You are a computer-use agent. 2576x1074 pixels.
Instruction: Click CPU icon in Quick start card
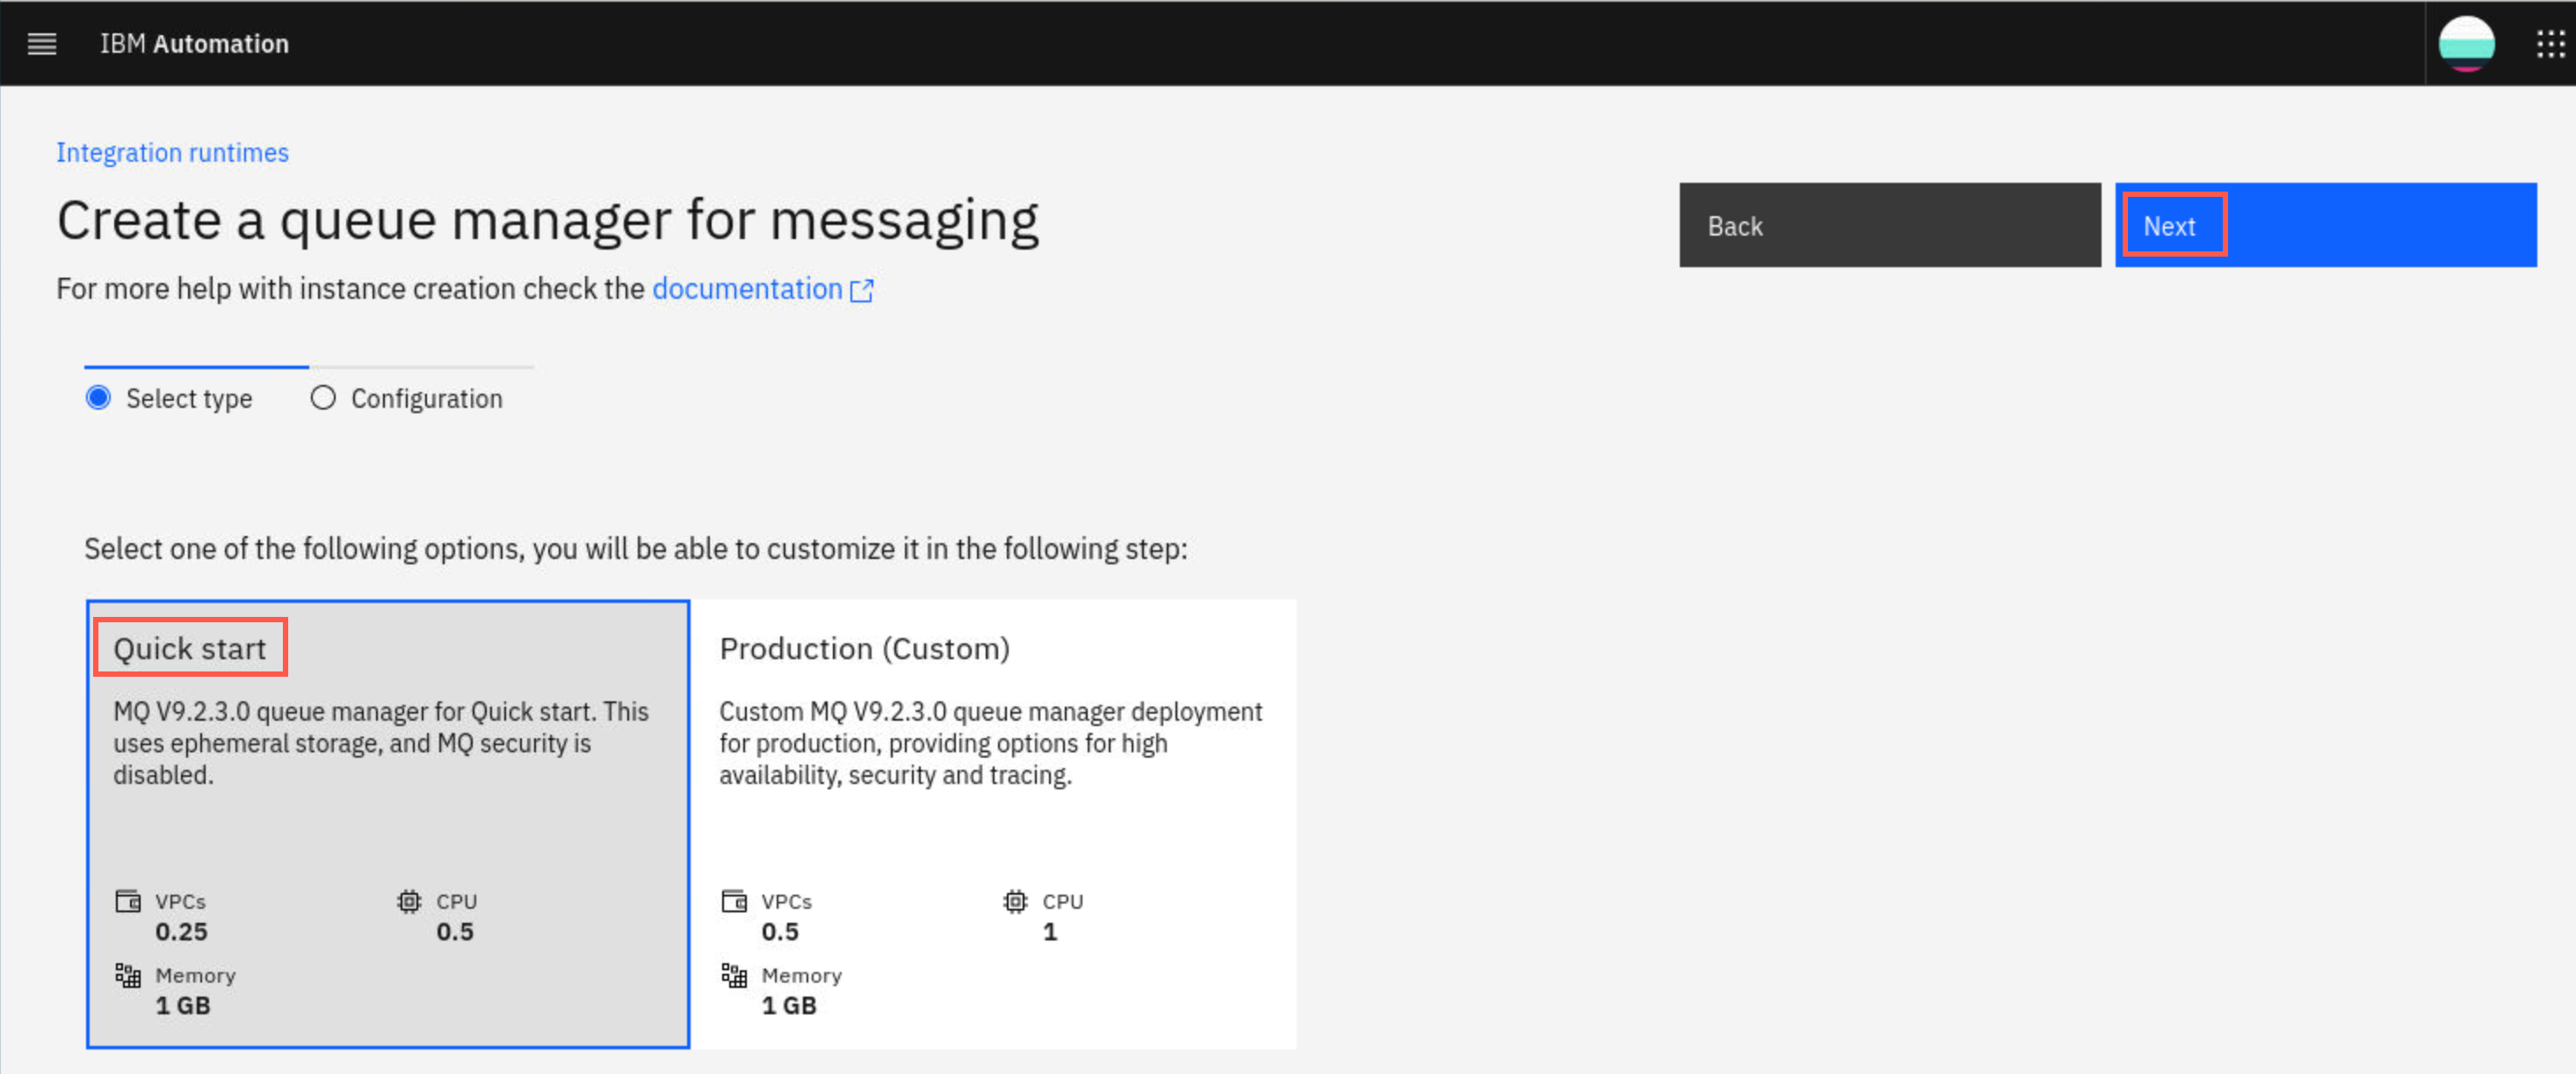[409, 901]
